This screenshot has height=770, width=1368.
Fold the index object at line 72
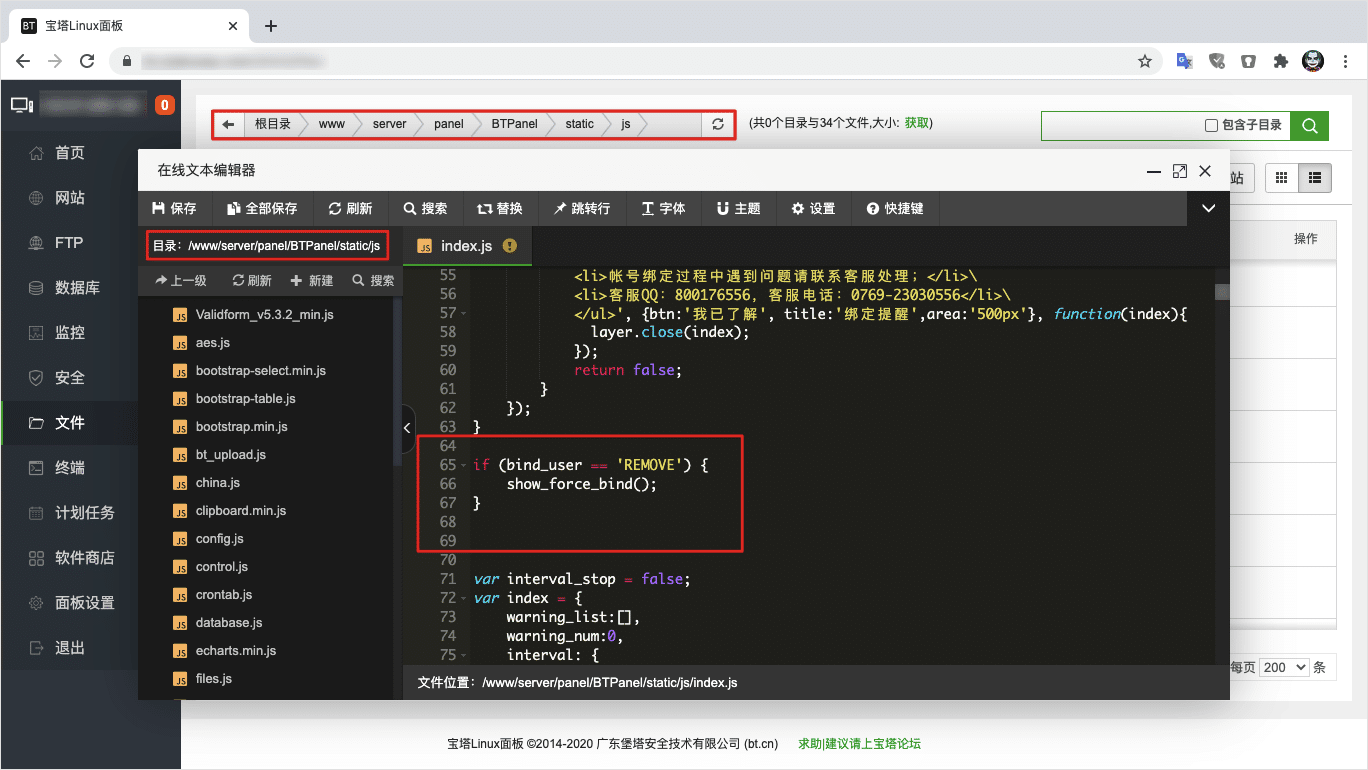[463, 599]
